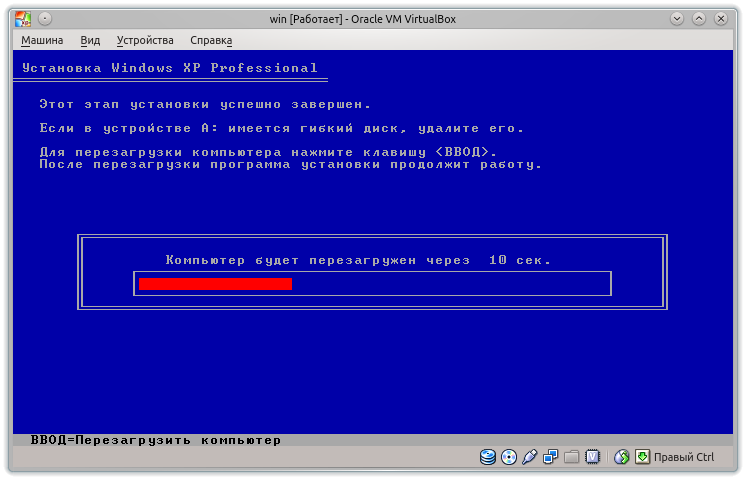Click the 'нажмите клавишу <ВВОД>' line

click(x=268, y=152)
